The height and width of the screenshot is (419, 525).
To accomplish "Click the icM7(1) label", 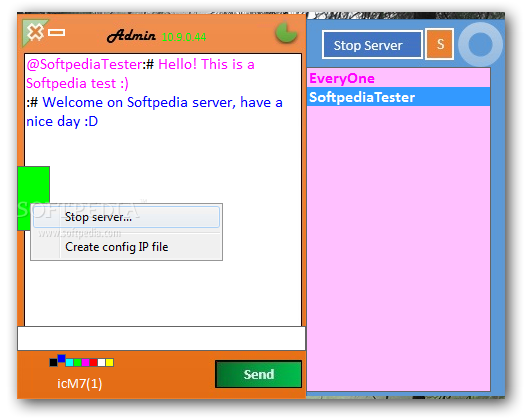I will [80, 383].
